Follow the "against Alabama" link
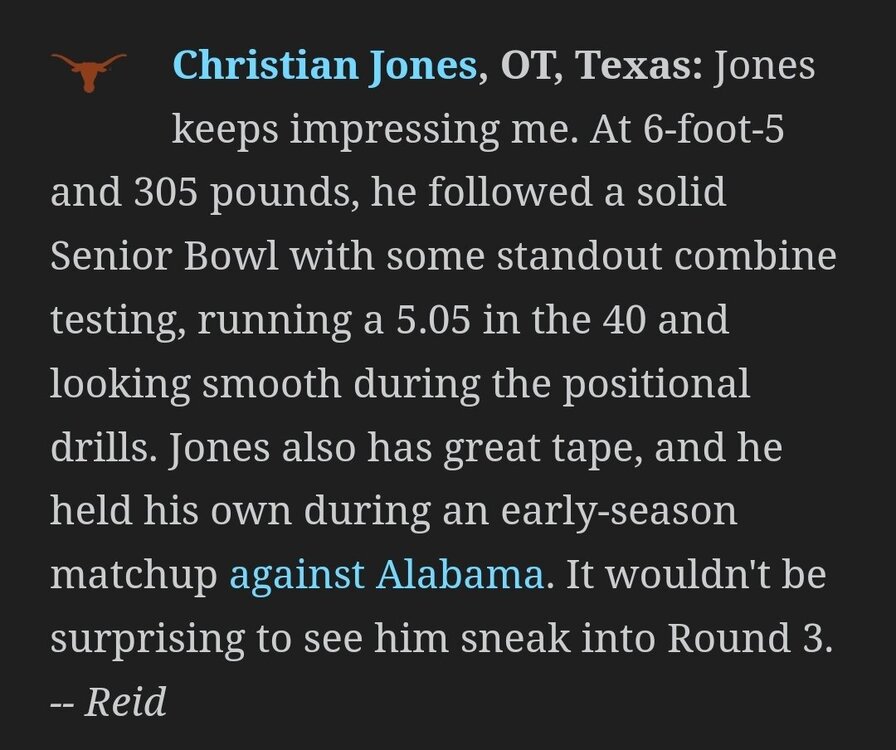This screenshot has height=750, width=896. click(x=386, y=575)
